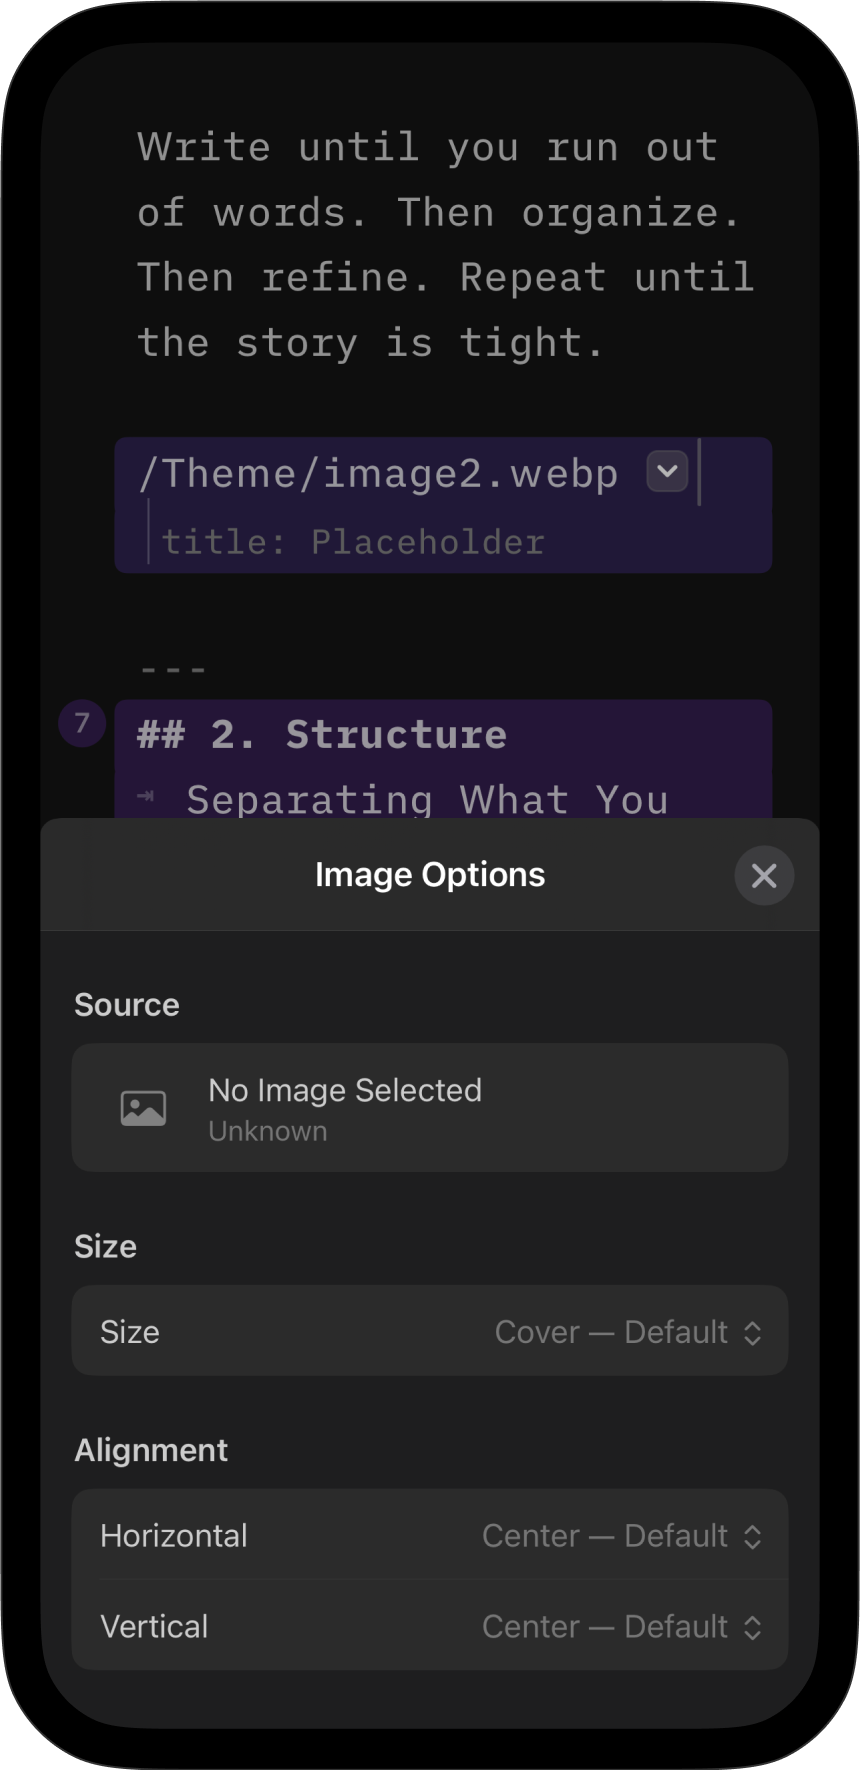
Task: Open the Cover — Default size dropdown
Action: 612,1332
